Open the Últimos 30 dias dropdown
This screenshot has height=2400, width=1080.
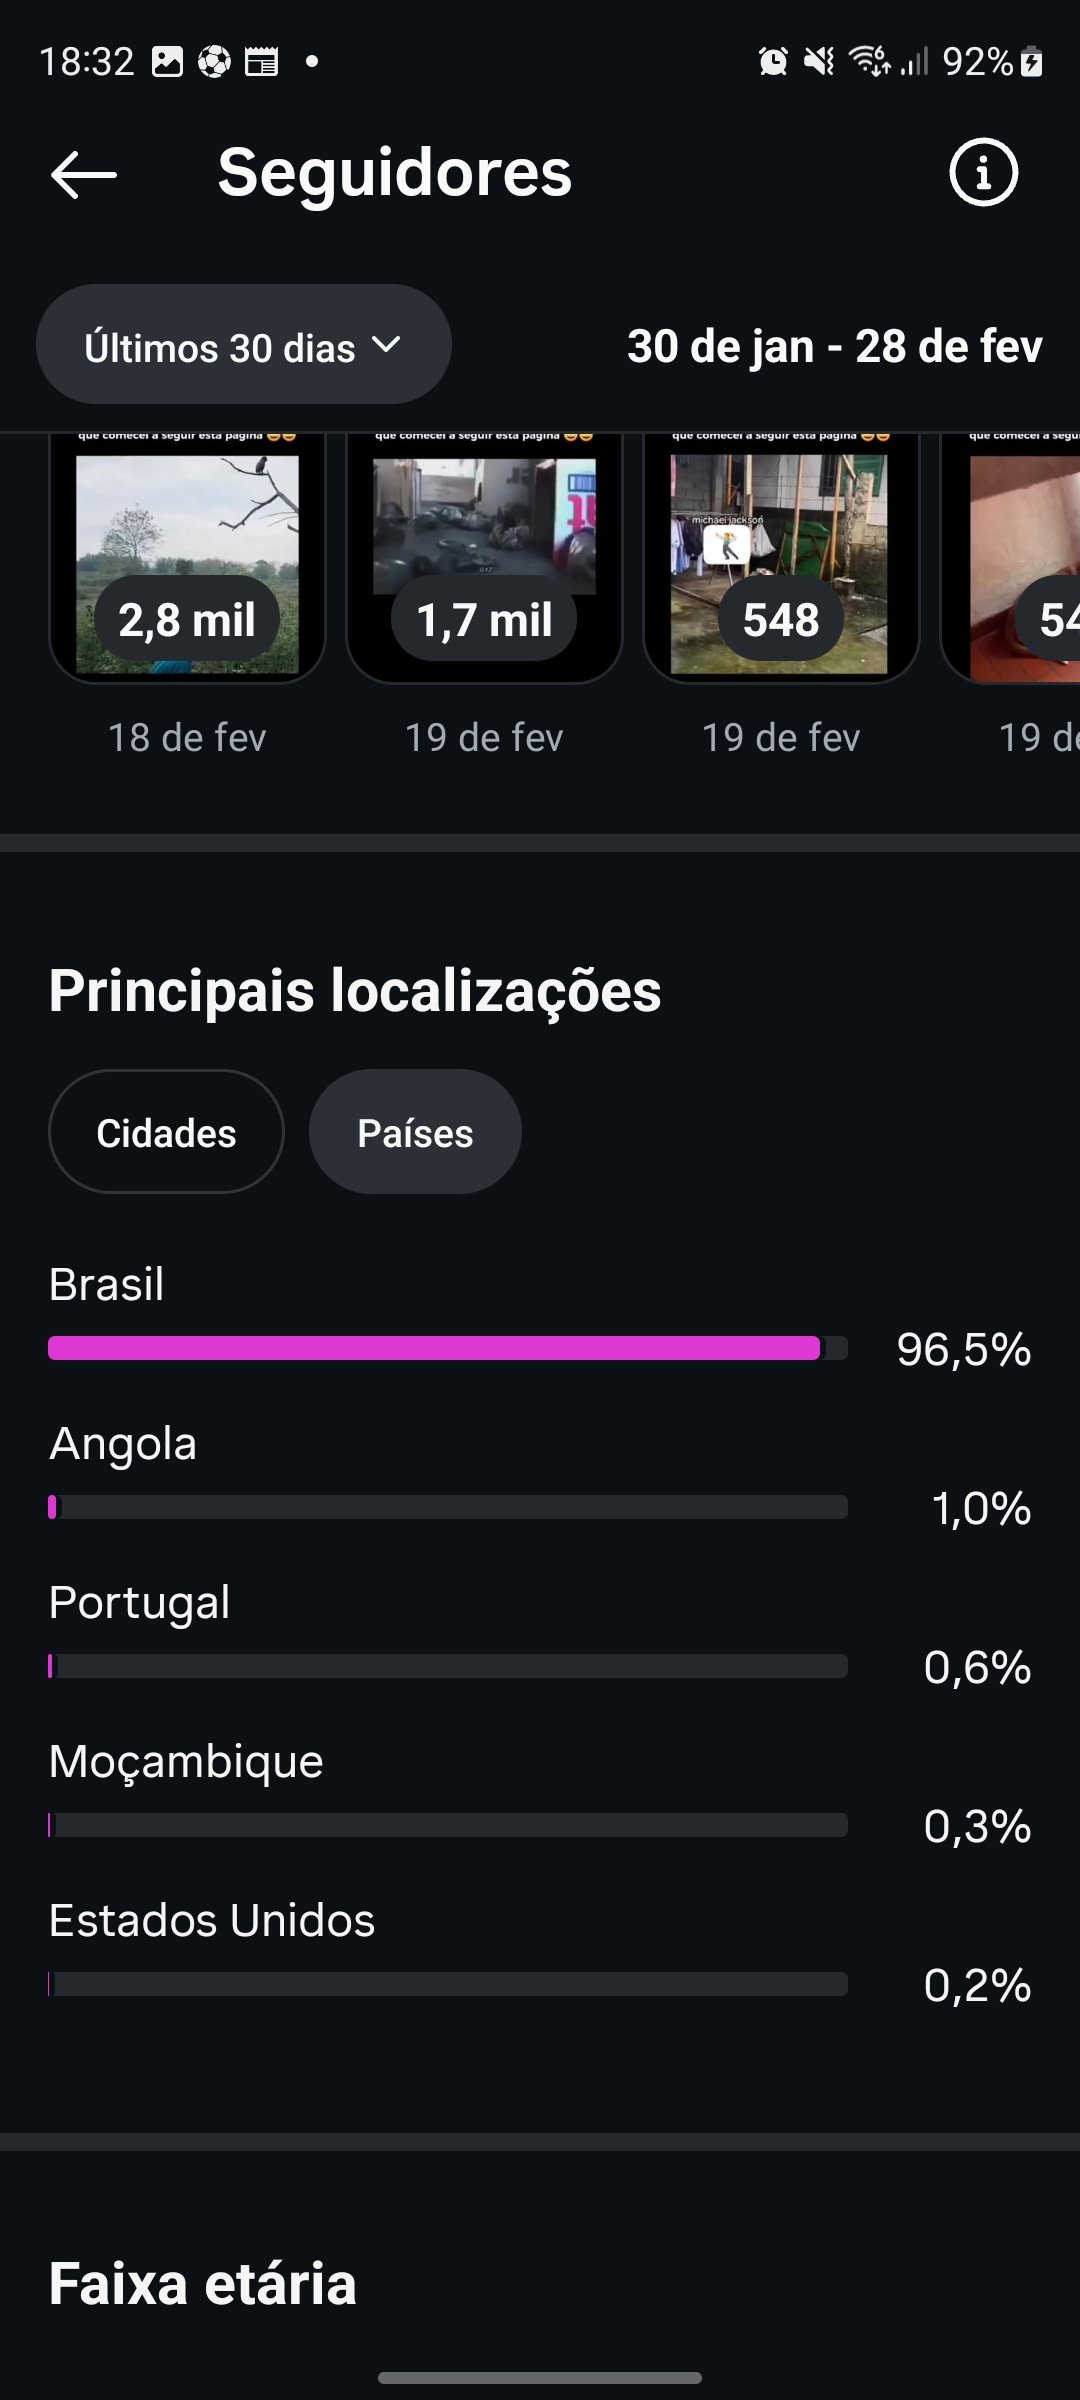[x=243, y=345]
